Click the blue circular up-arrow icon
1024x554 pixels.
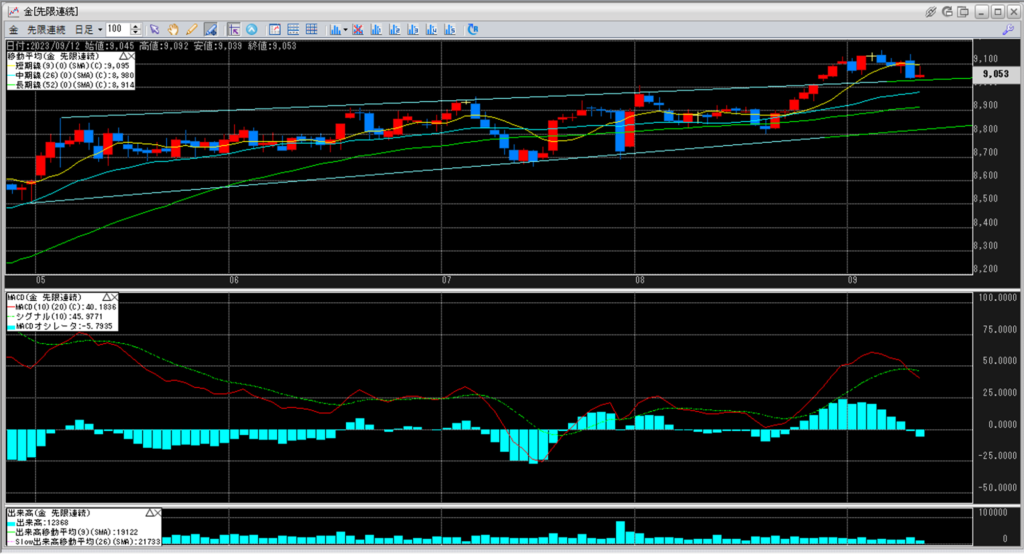251,29
